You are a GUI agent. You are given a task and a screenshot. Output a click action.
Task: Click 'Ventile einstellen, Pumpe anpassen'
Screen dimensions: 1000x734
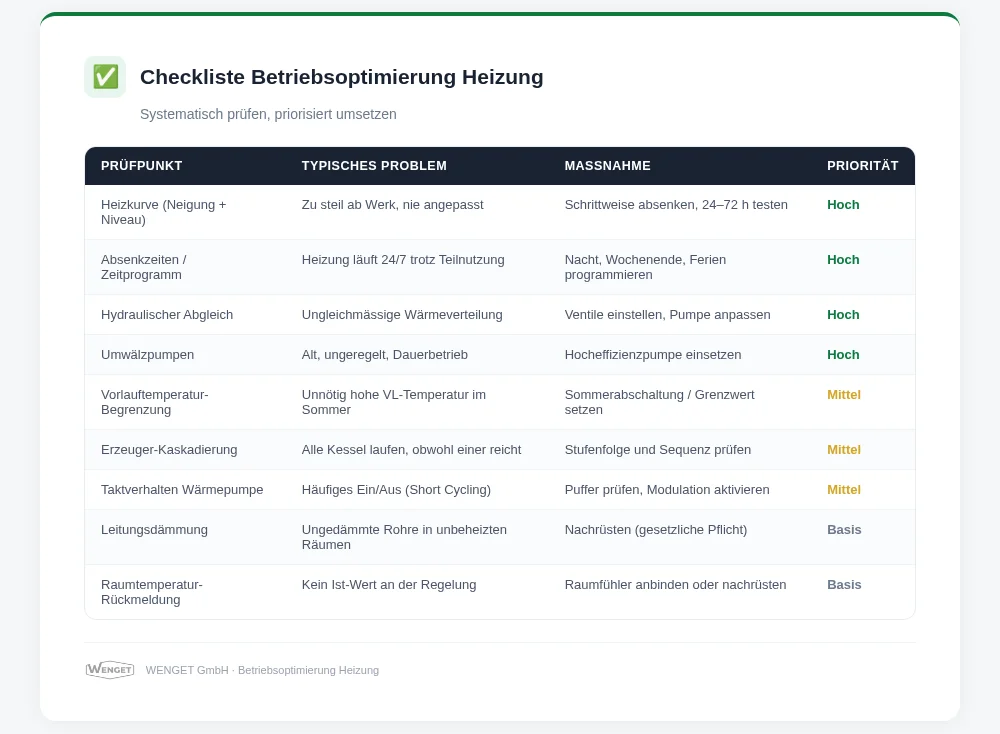point(667,314)
